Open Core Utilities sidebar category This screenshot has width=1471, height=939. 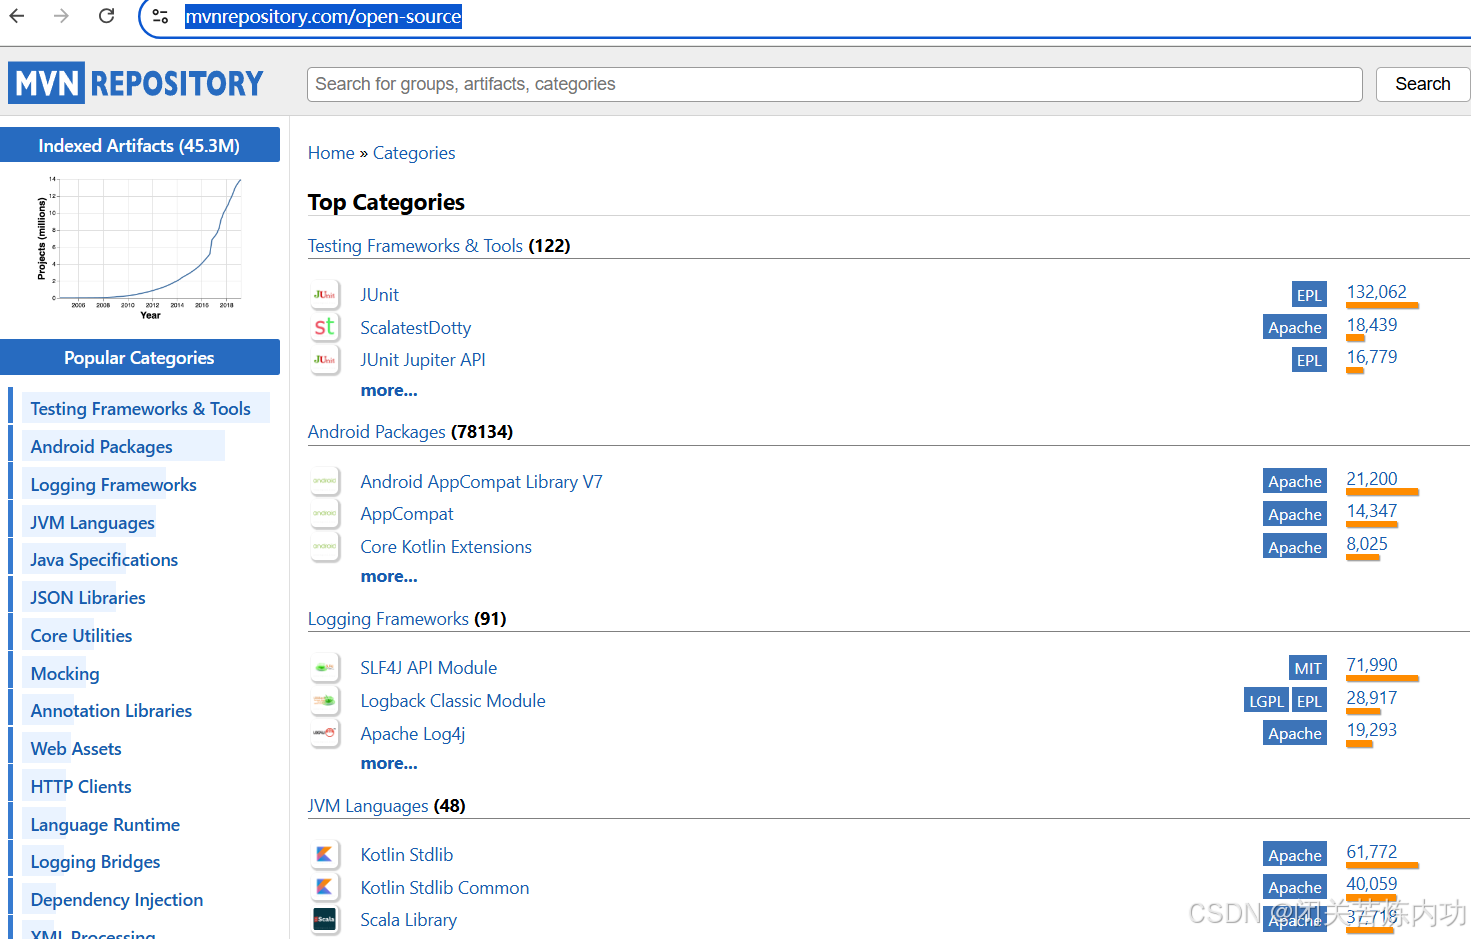tap(81, 636)
